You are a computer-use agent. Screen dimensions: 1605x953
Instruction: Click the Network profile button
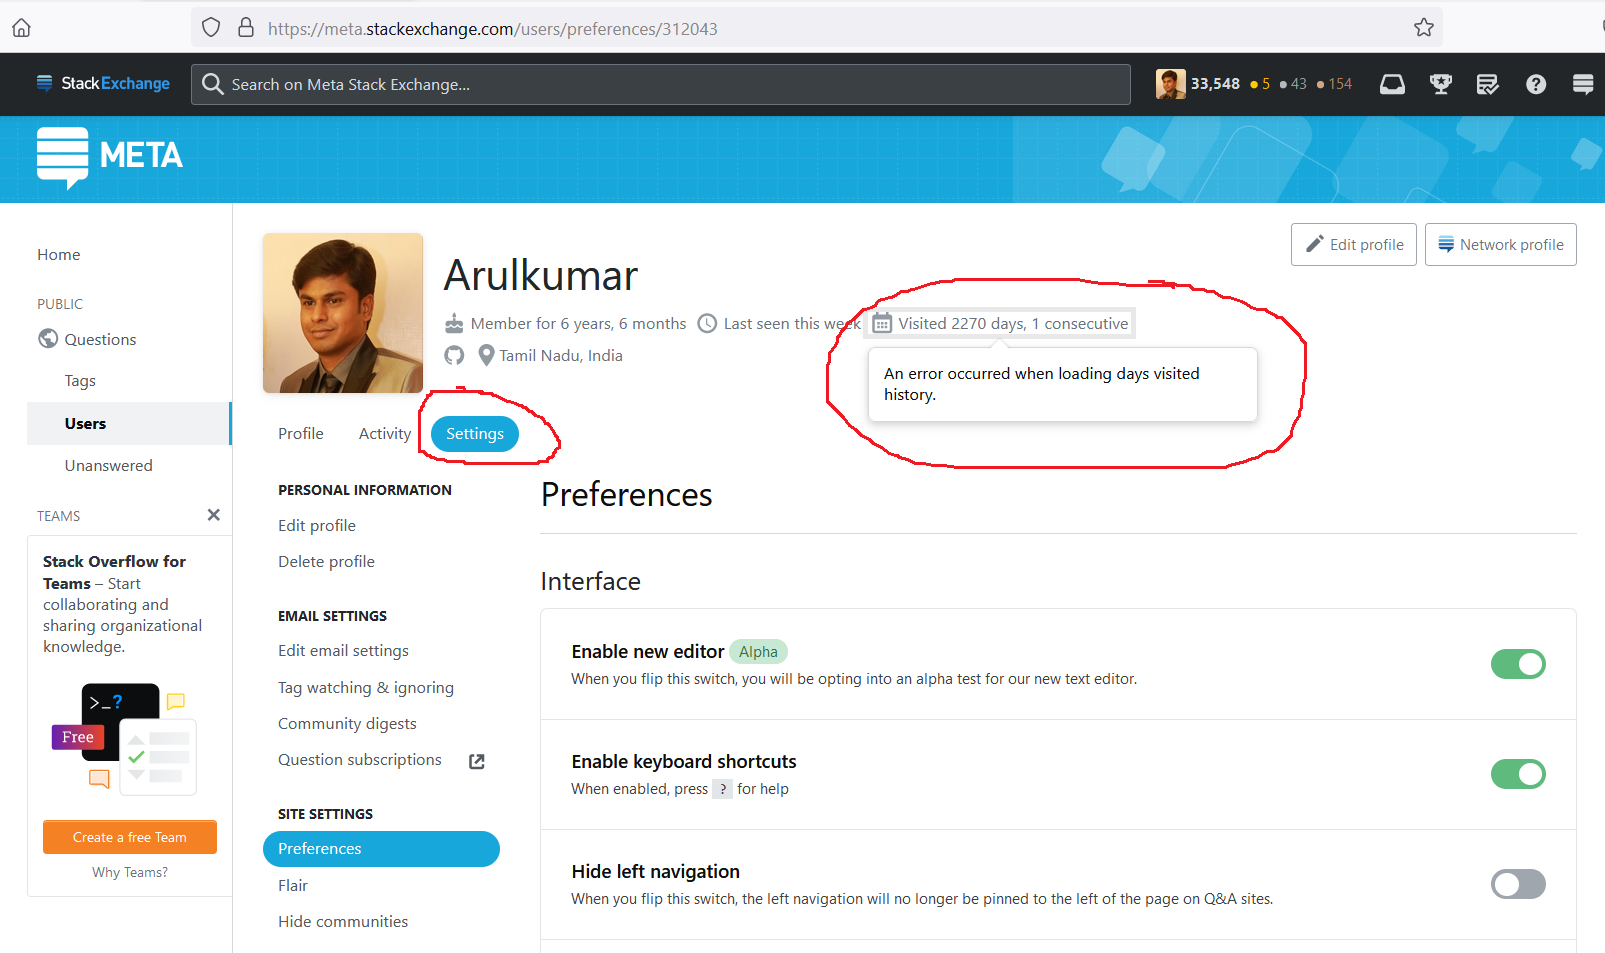click(x=1500, y=244)
